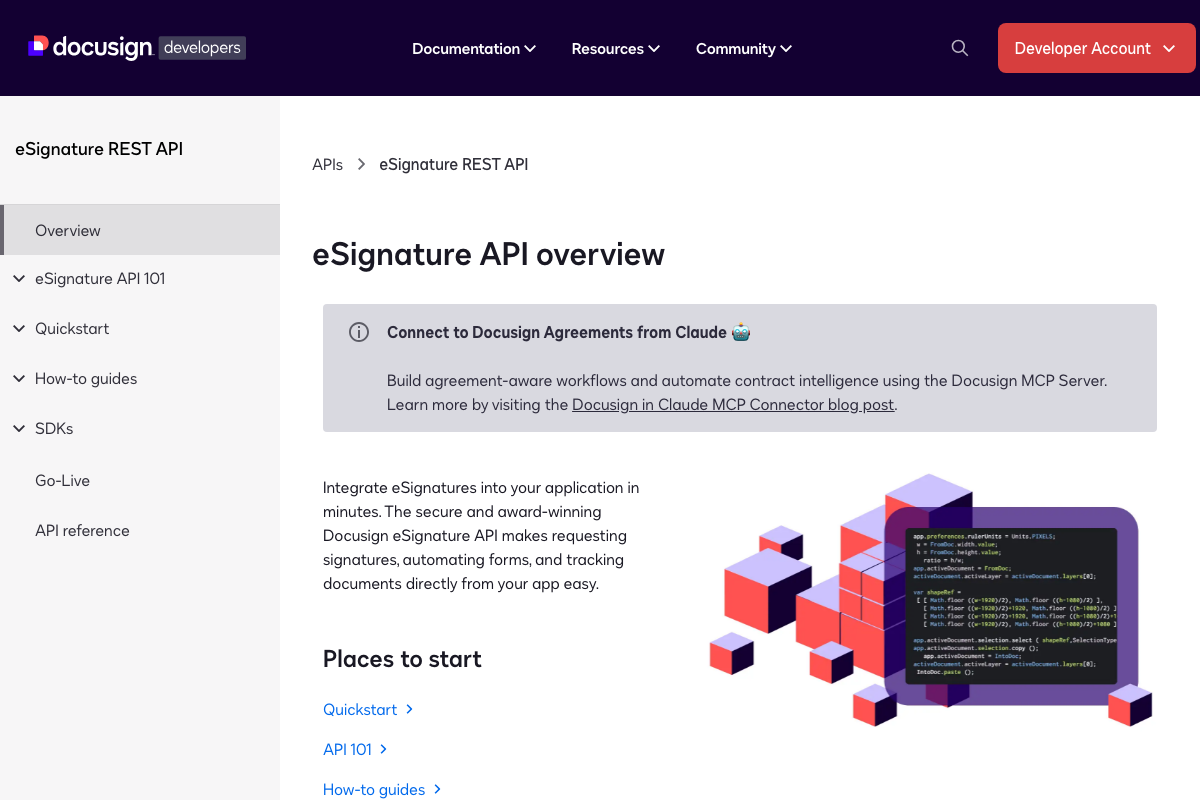The height and width of the screenshot is (800, 1200).
Task: Click the info icon in Claude banner
Action: [359, 332]
